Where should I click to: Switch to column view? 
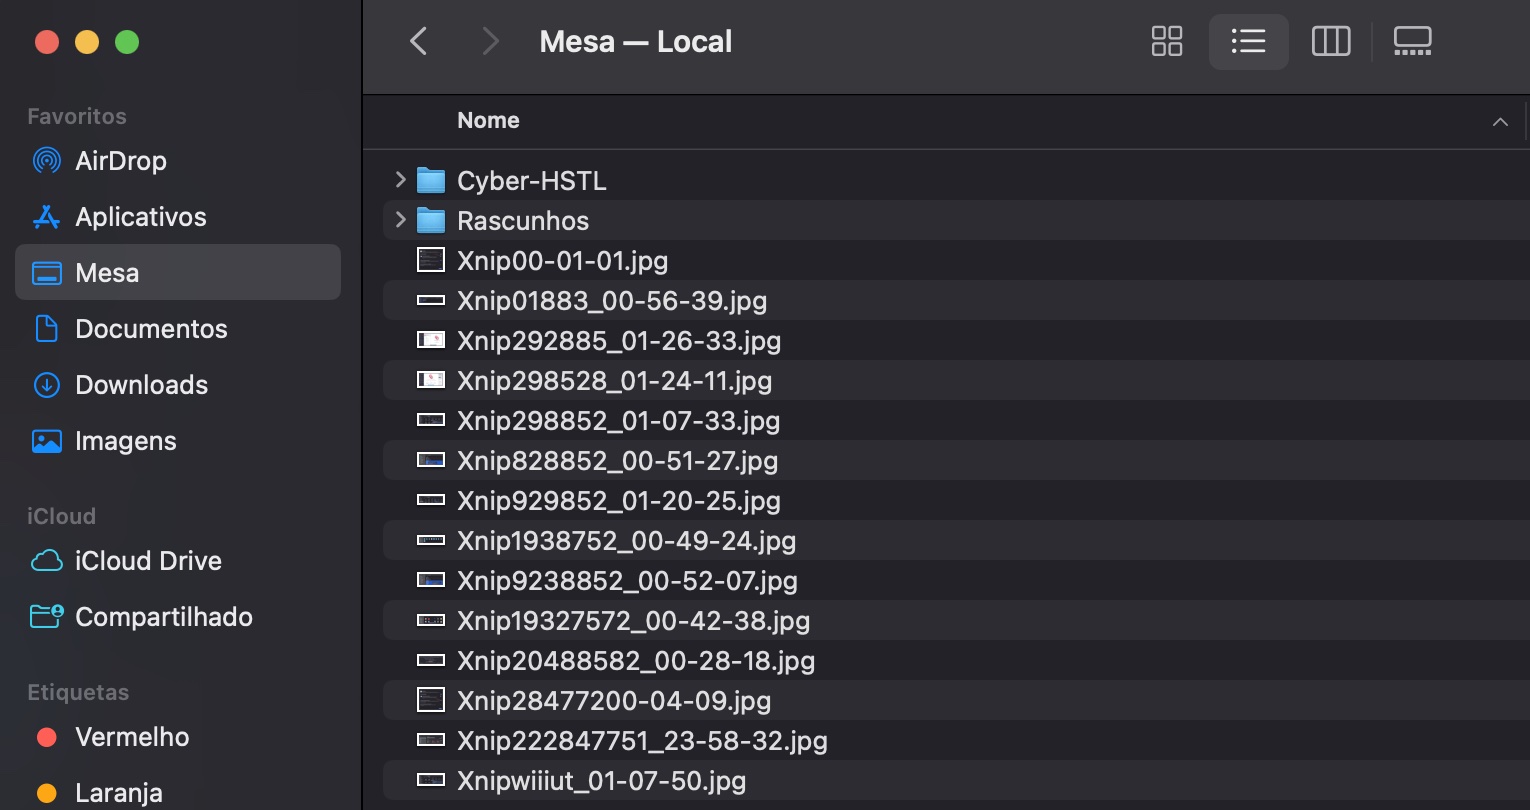click(x=1330, y=42)
